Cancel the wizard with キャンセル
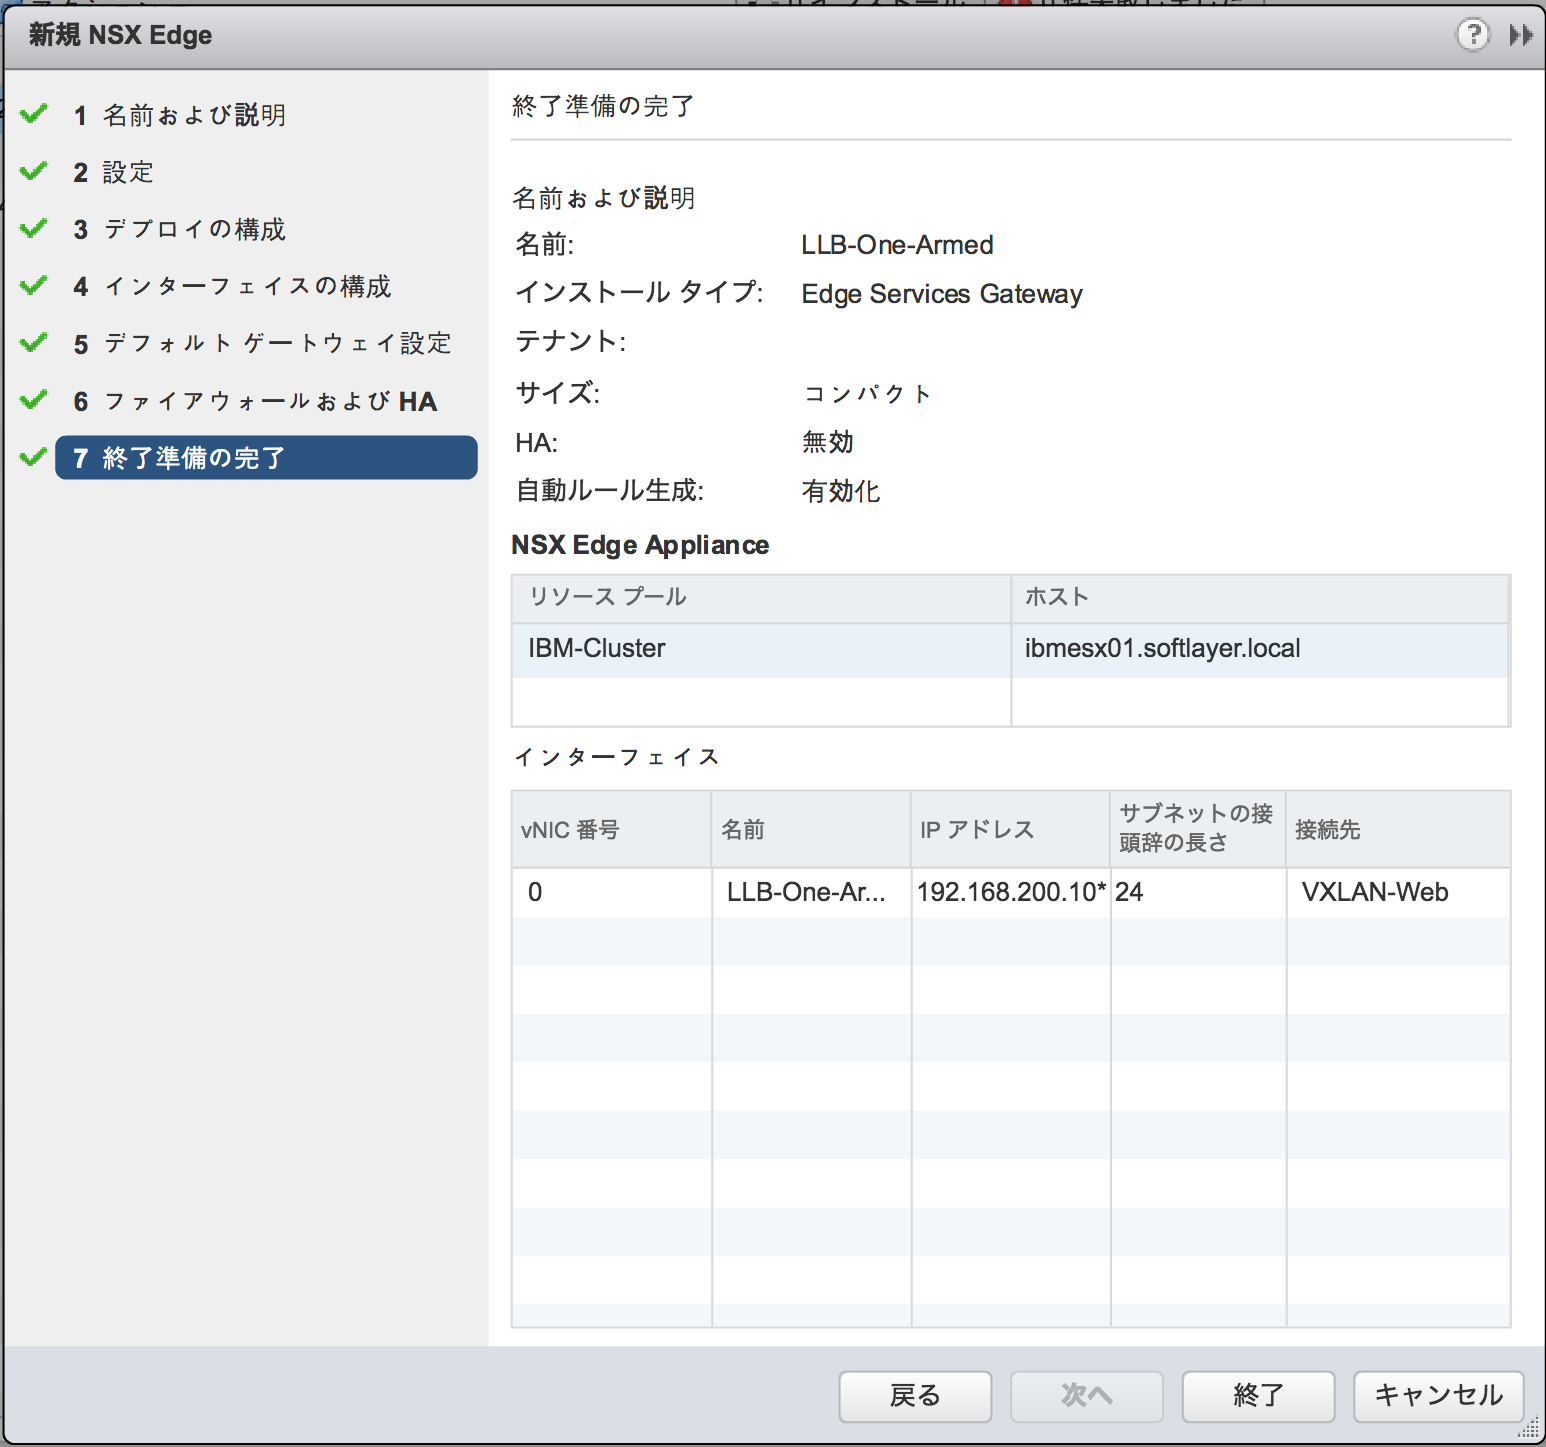 pyautogui.click(x=1437, y=1396)
